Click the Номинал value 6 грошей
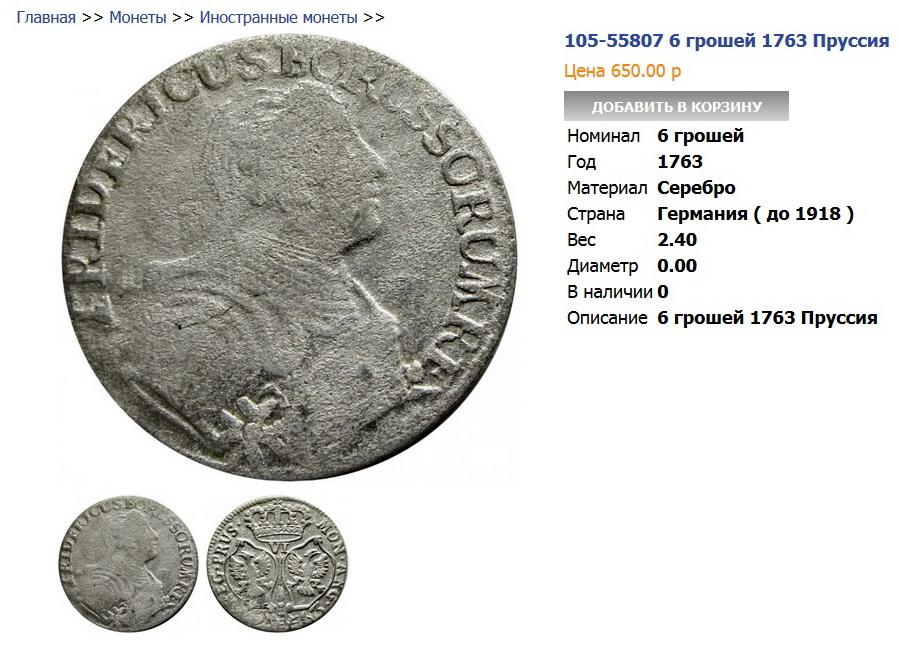The image size is (899, 648). pos(701,136)
